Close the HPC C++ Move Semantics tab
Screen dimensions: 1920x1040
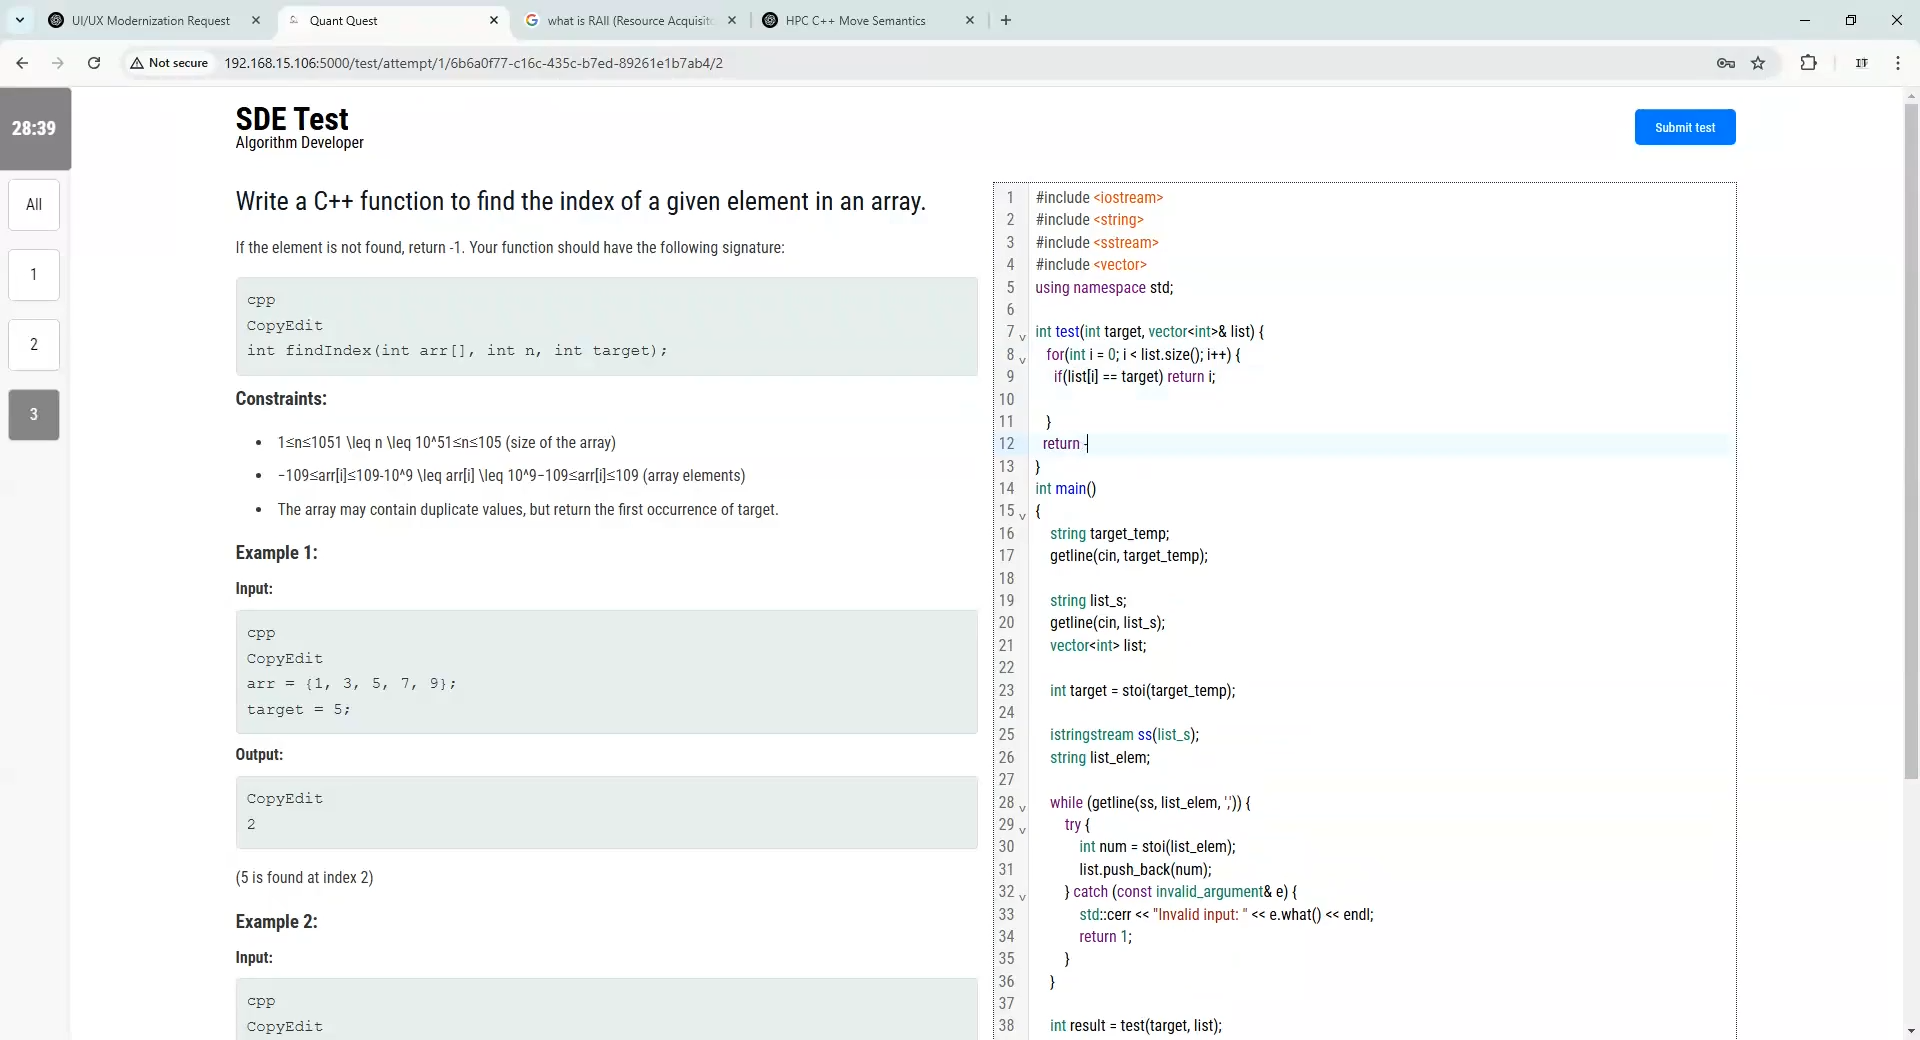[x=970, y=20]
